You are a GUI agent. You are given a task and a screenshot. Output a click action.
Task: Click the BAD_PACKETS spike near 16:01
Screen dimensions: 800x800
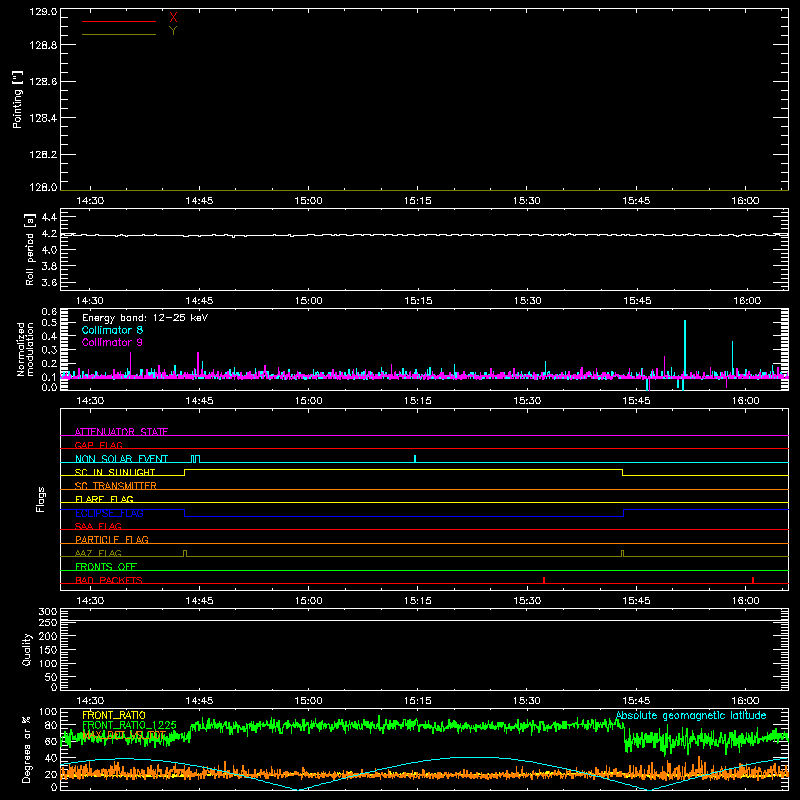753,580
